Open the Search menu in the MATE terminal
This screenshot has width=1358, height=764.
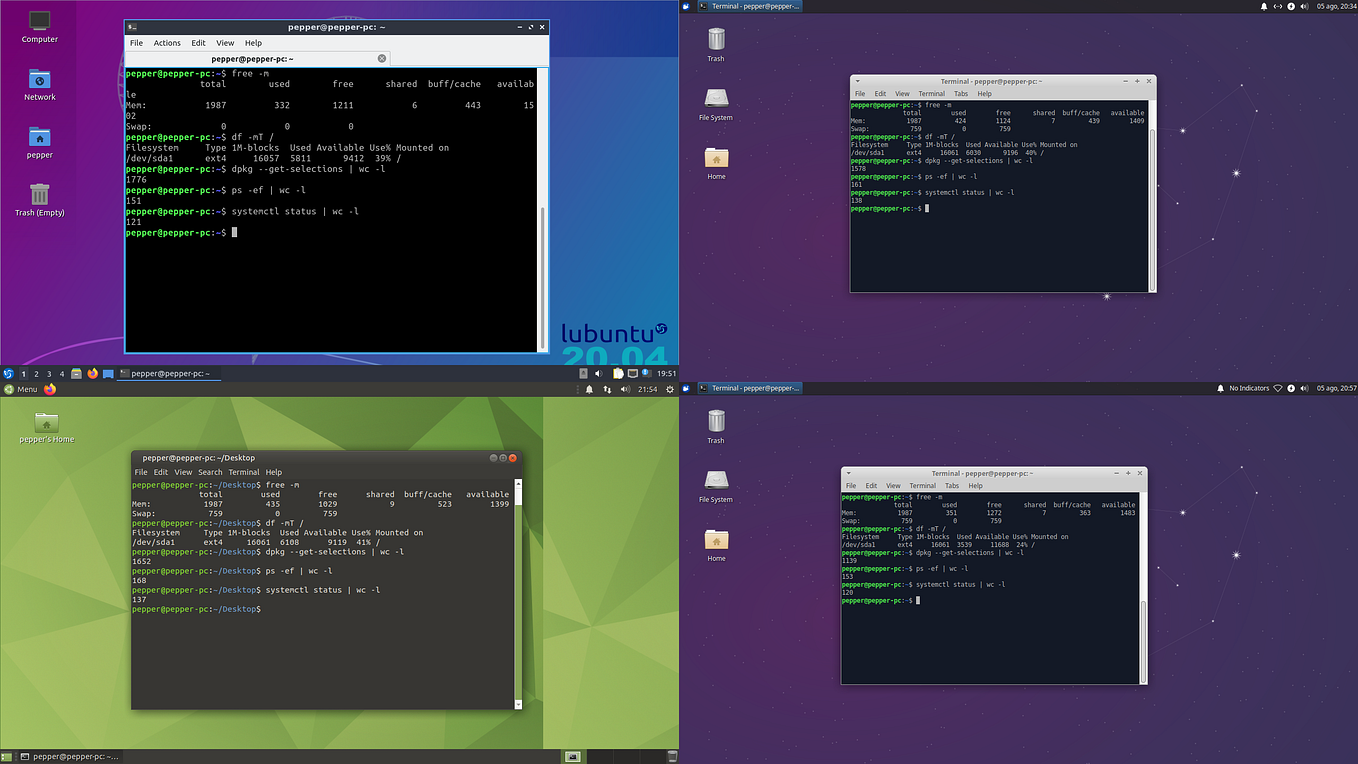click(x=210, y=472)
